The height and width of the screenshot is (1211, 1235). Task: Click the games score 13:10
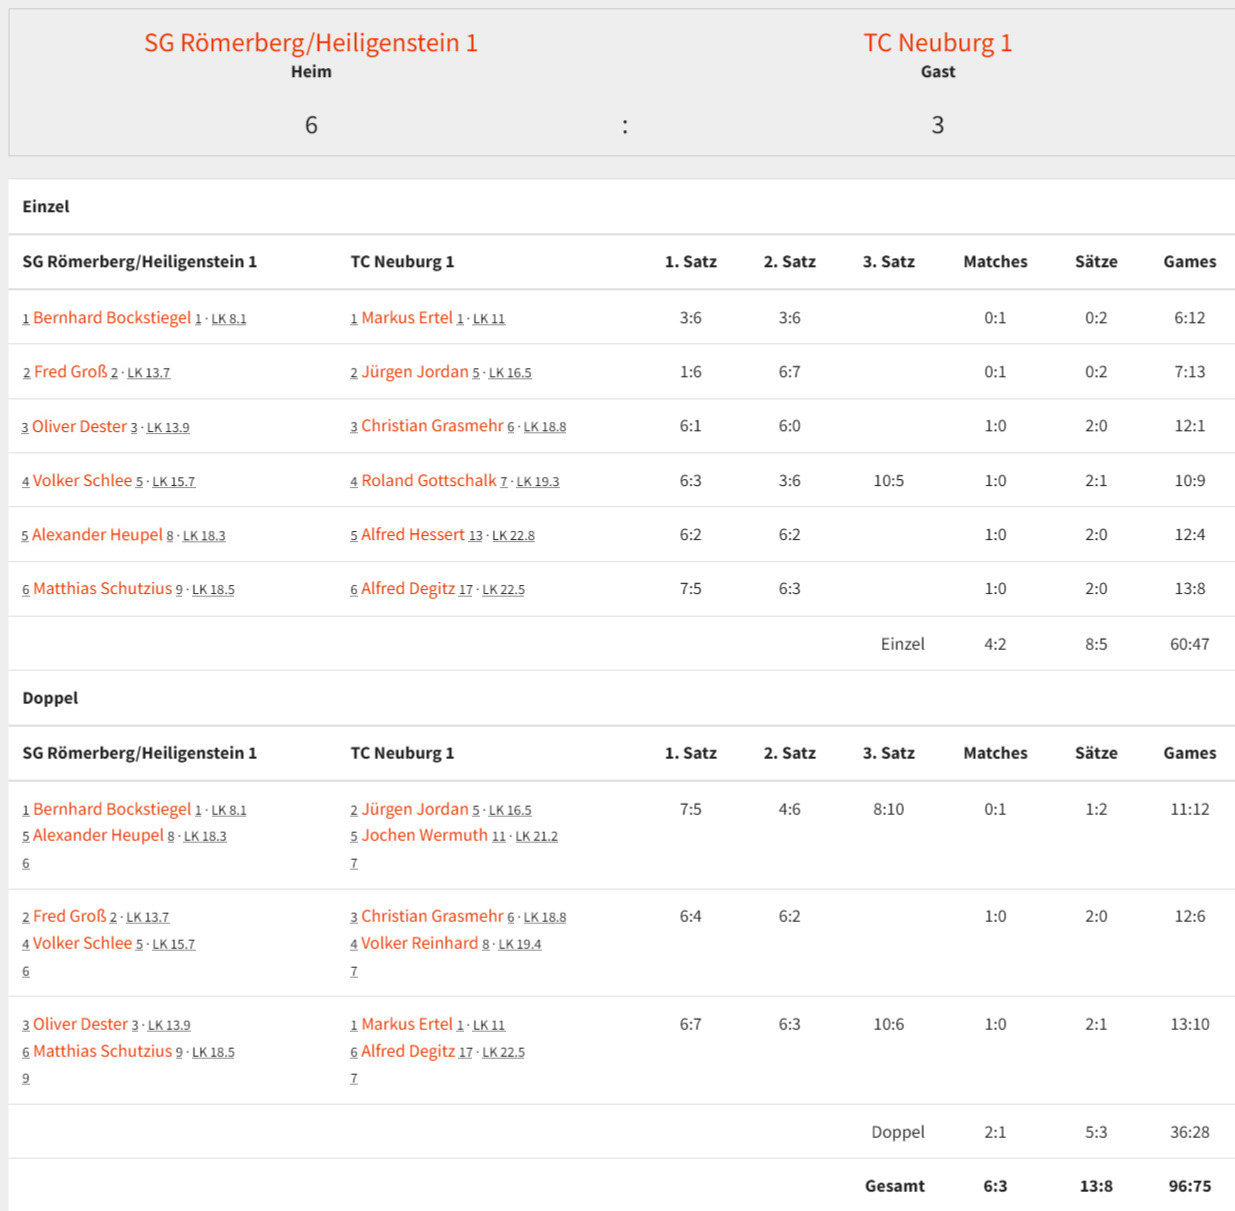[x=1190, y=1024]
